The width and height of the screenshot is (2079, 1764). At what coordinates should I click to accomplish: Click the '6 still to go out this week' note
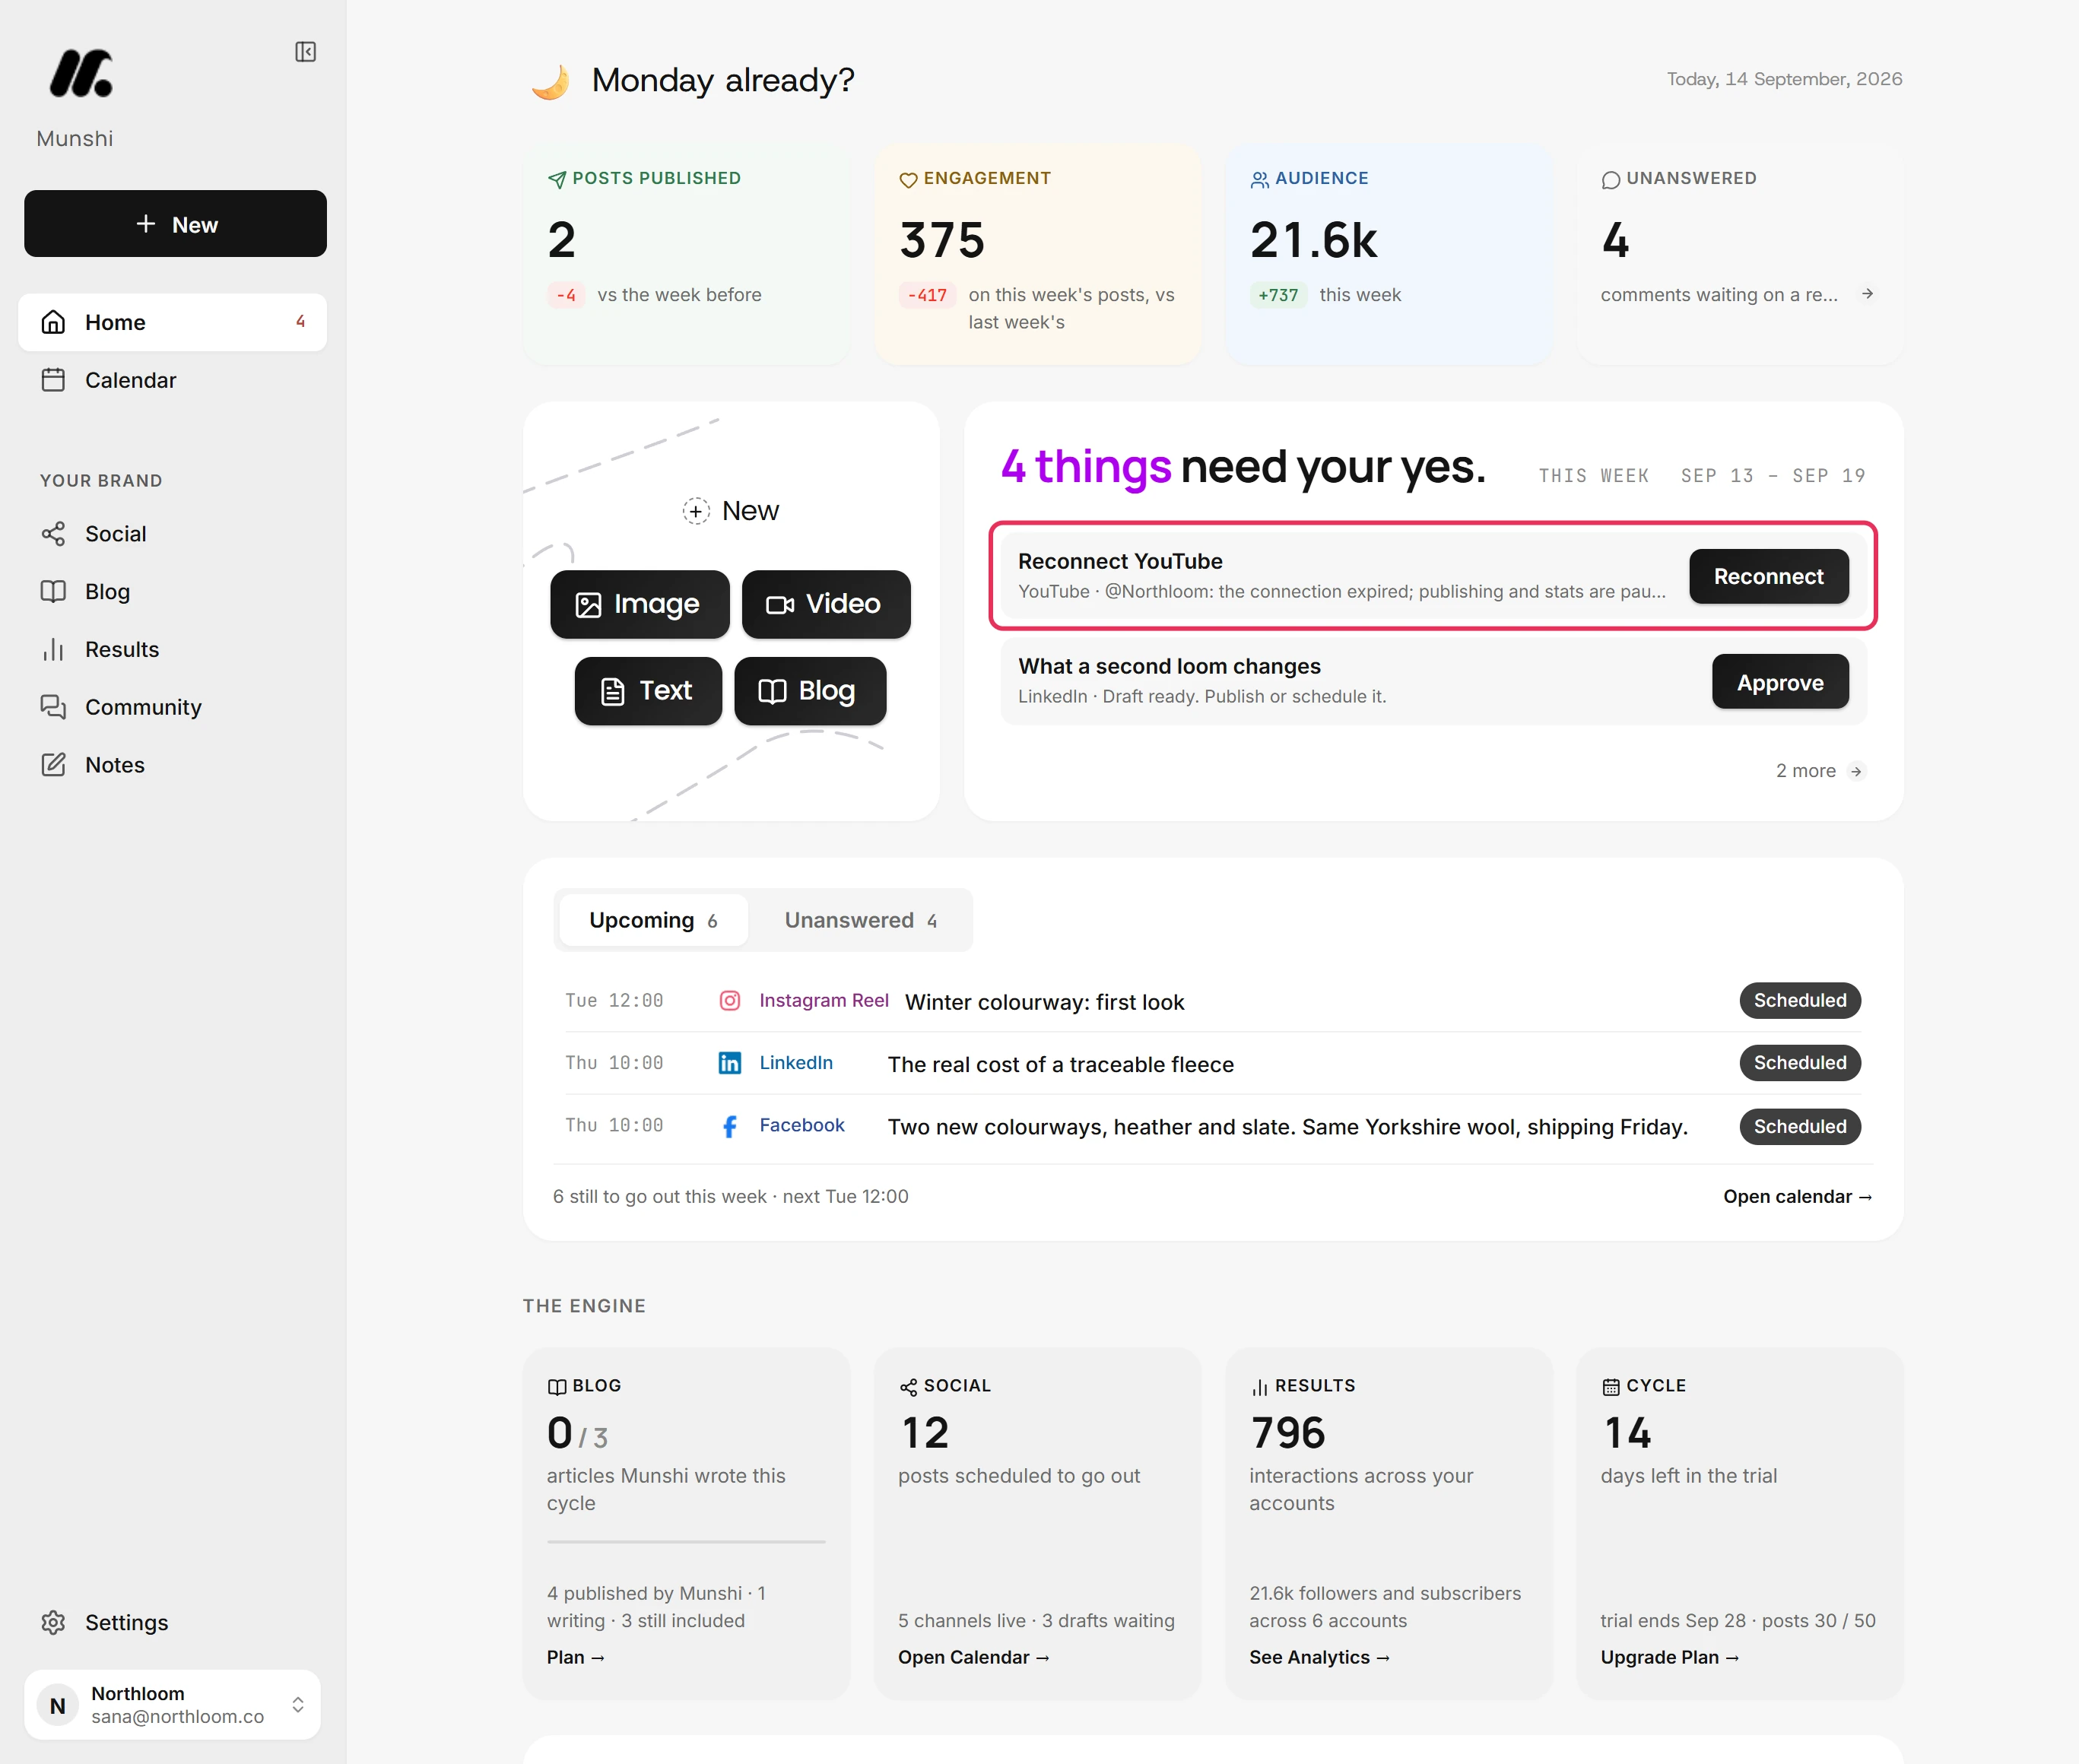(x=730, y=1197)
